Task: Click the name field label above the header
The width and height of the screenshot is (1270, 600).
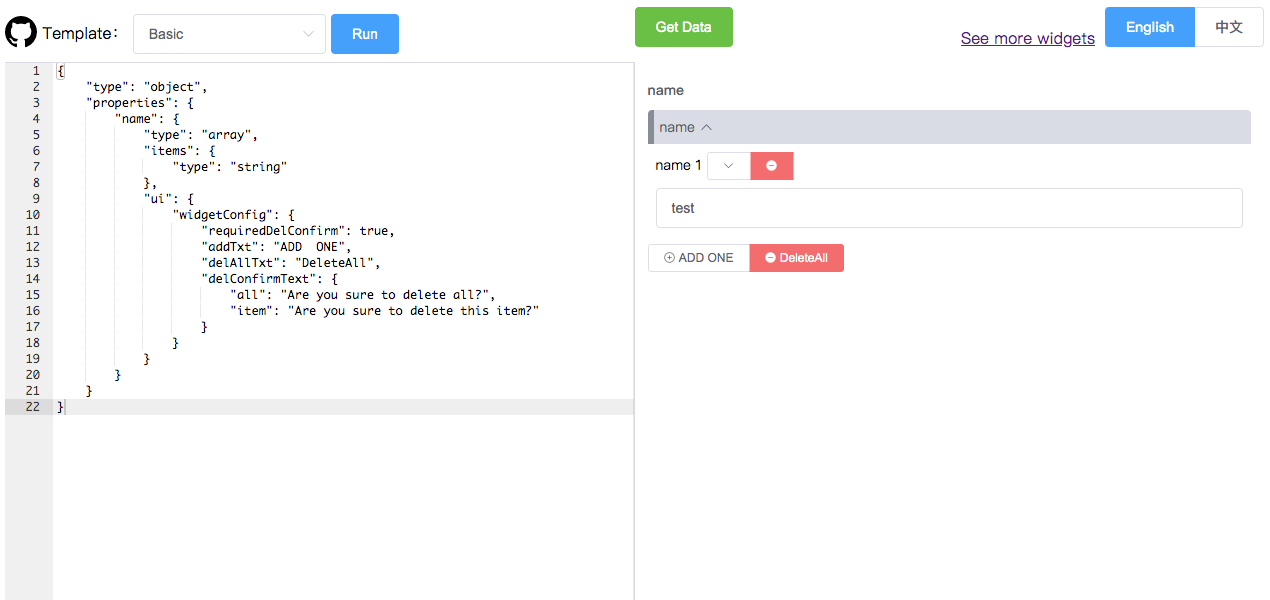Action: click(x=666, y=90)
